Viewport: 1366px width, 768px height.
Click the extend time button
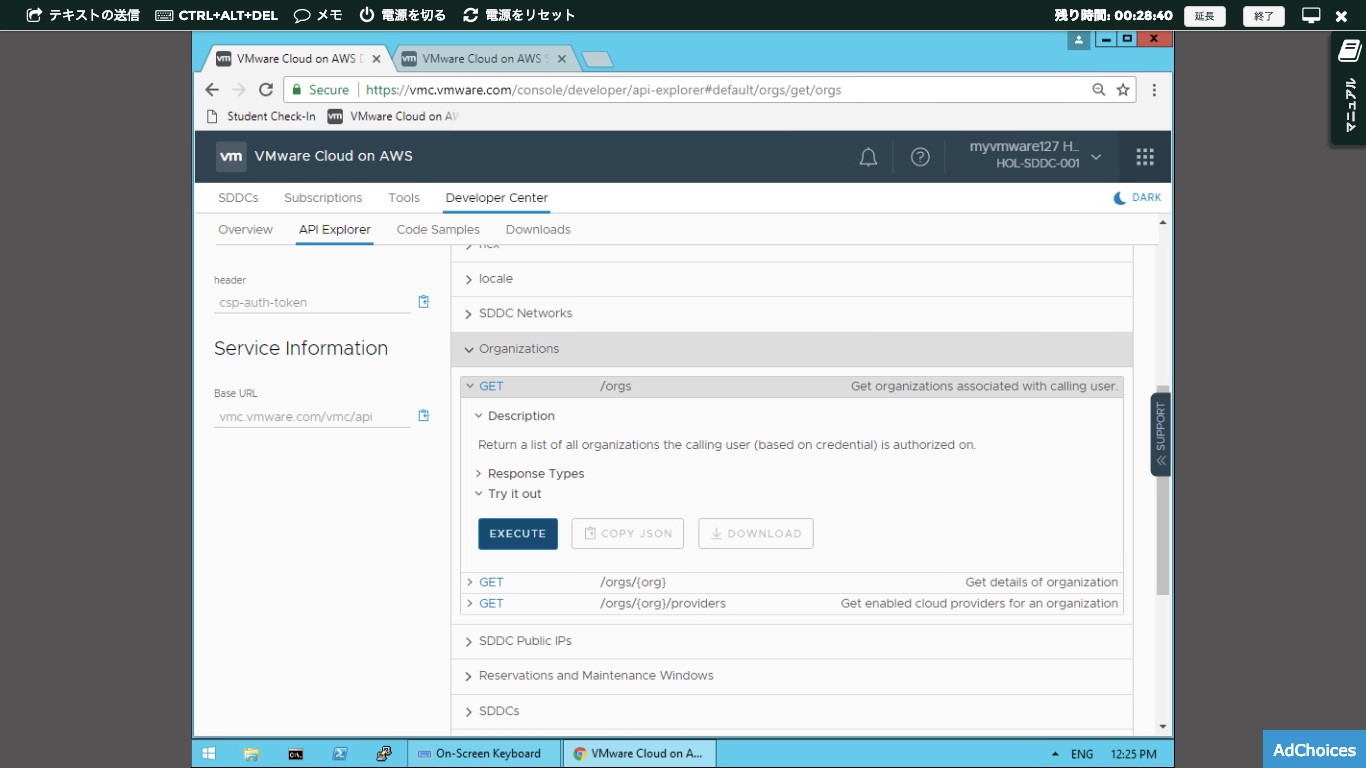1205,16
